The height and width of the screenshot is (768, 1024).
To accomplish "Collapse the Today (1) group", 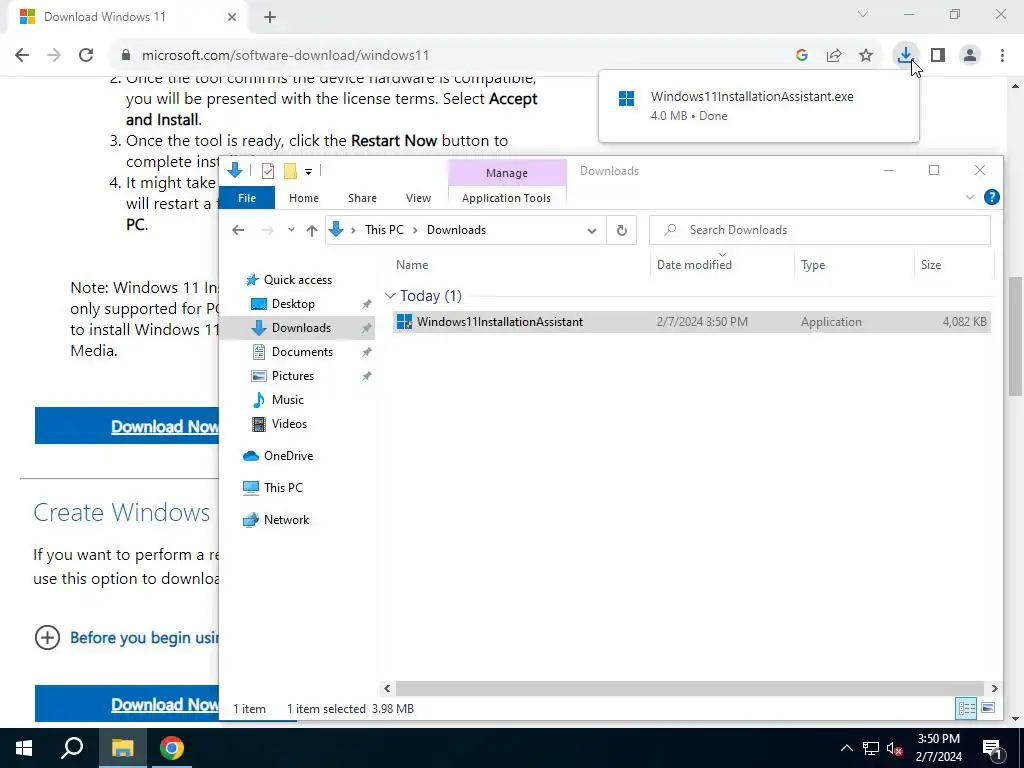I will 391,296.
